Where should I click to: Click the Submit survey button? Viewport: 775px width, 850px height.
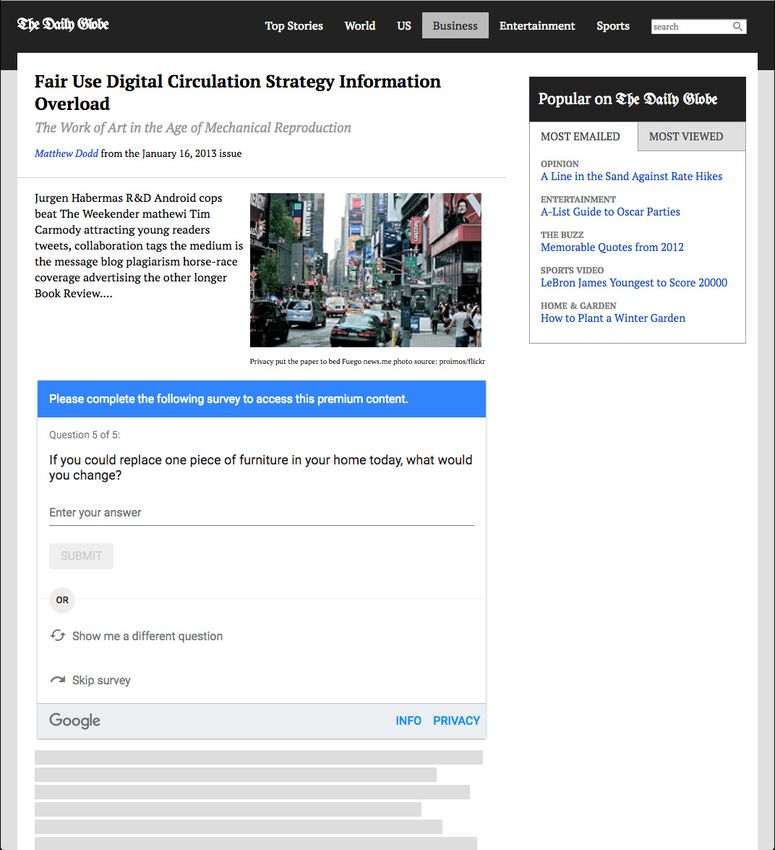(x=81, y=556)
